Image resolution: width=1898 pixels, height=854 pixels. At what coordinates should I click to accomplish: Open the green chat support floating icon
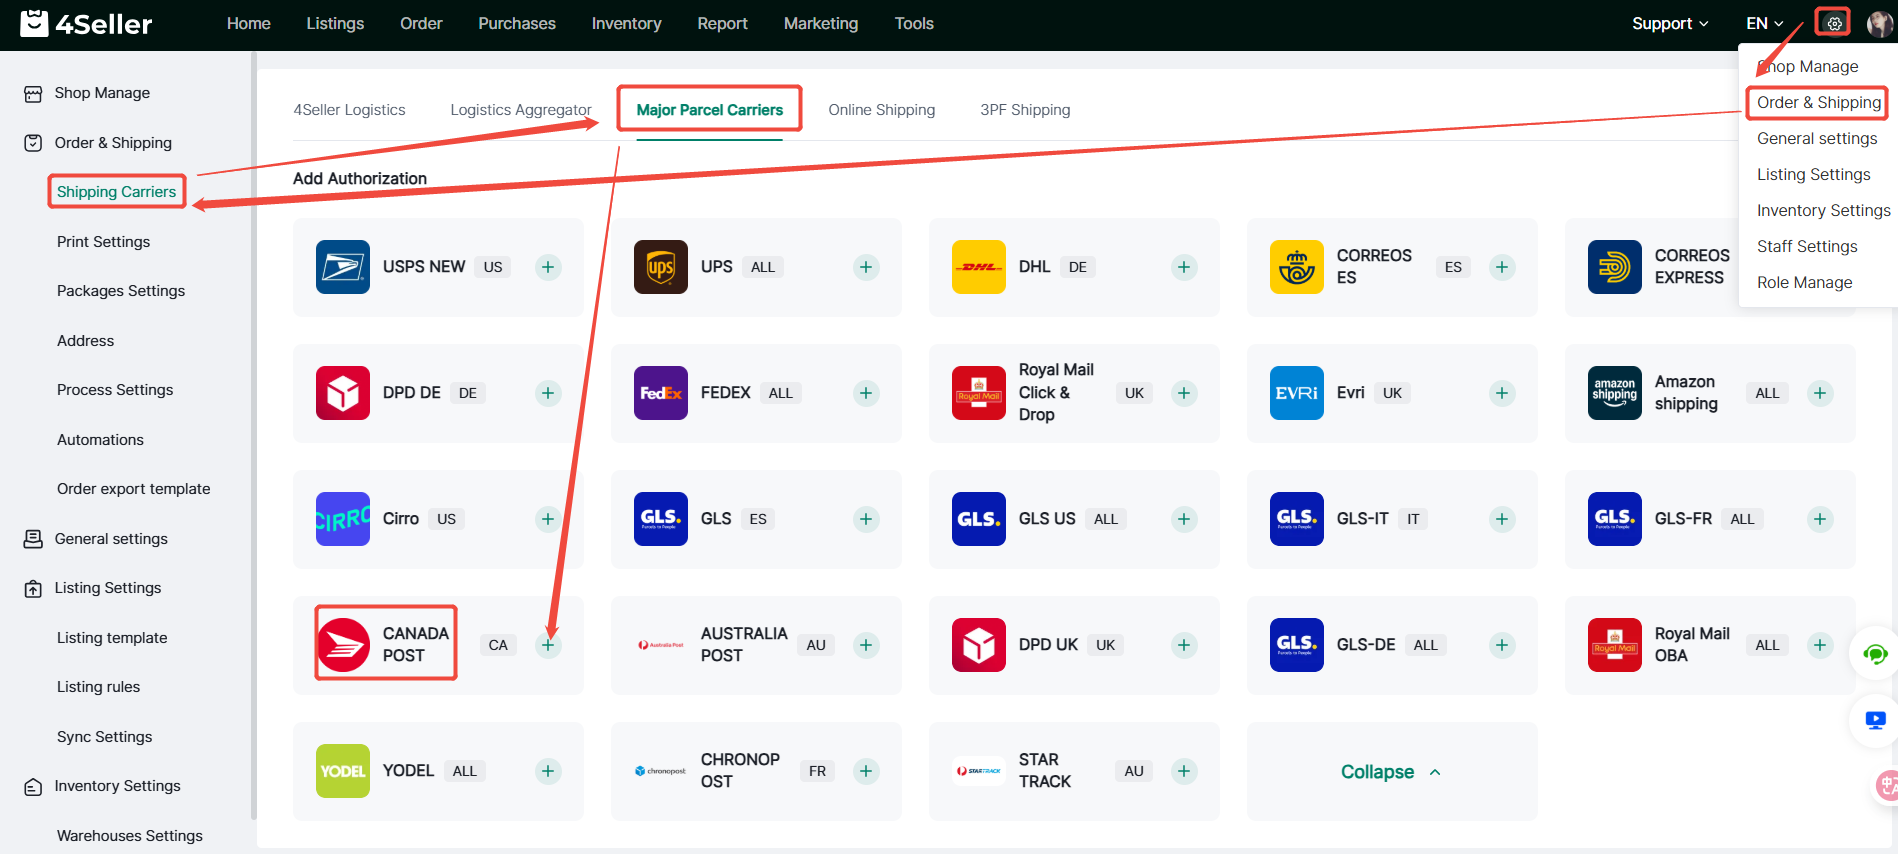(x=1874, y=655)
